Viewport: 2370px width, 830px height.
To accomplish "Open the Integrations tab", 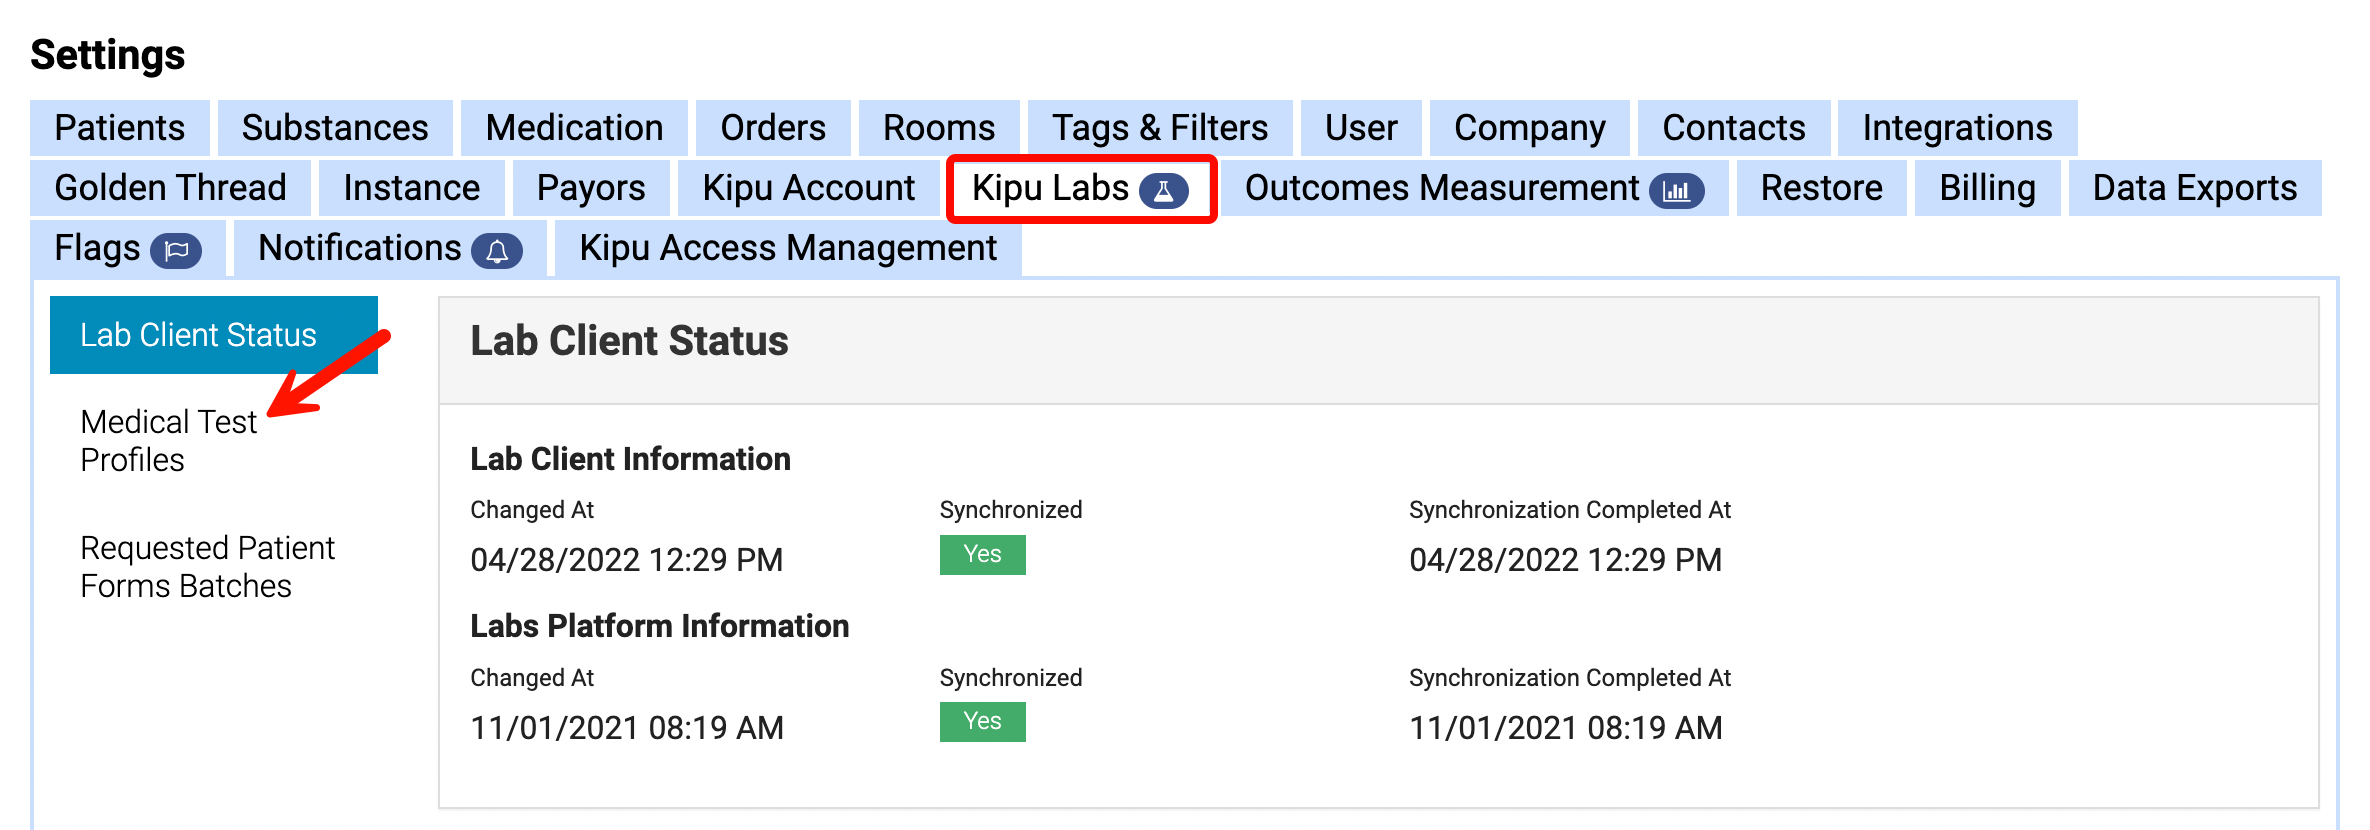I will tap(1957, 128).
